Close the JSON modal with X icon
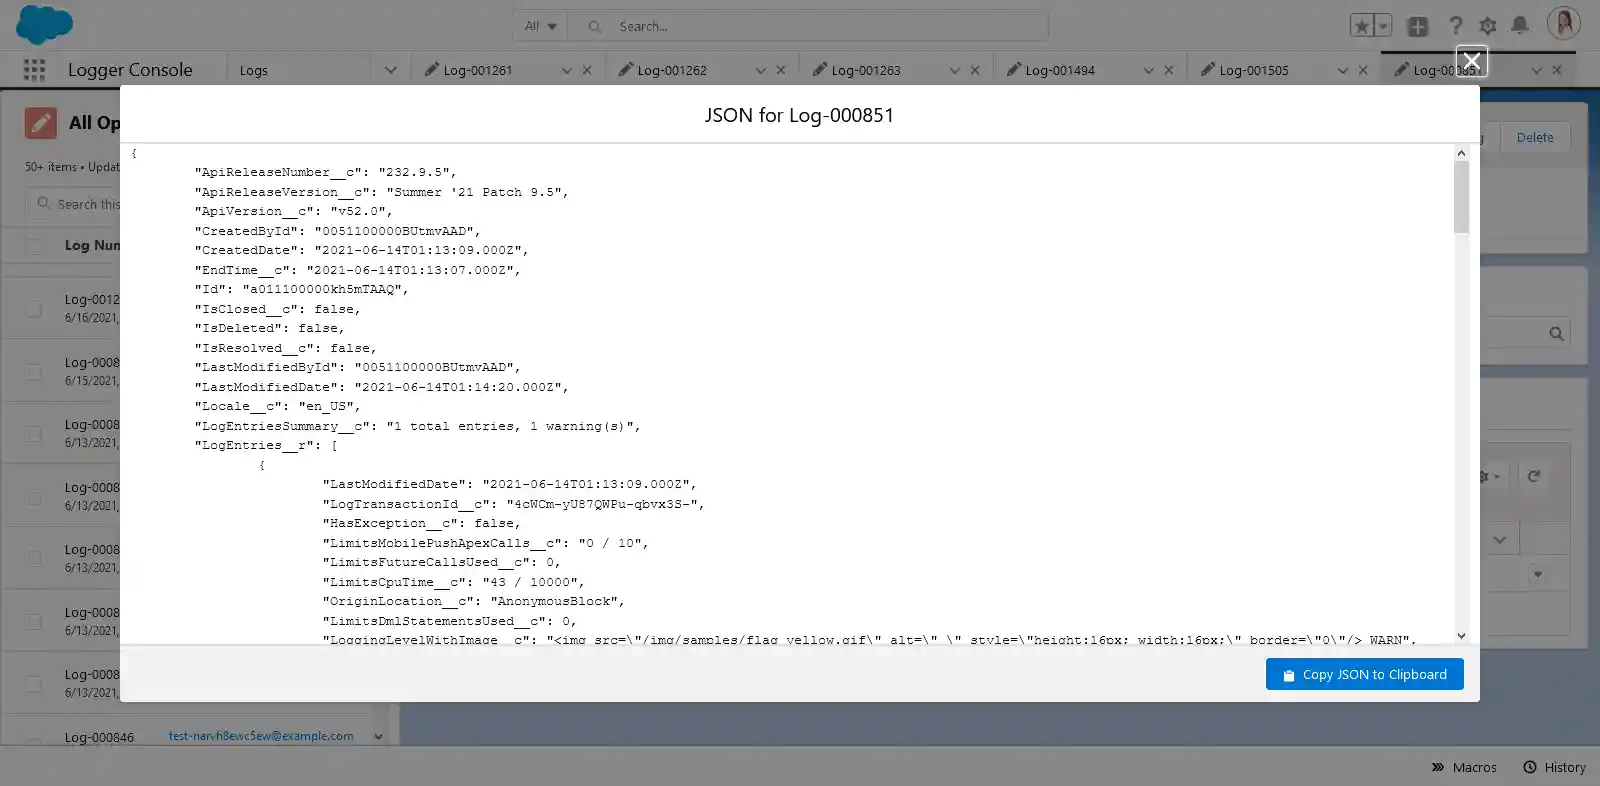1600x786 pixels. pyautogui.click(x=1471, y=61)
